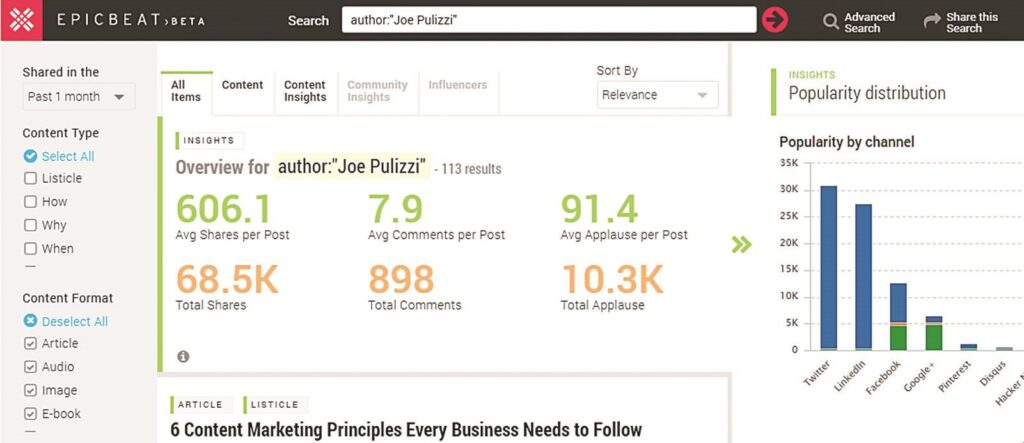This screenshot has width=1024, height=443.
Task: Enable the Why content type checkbox
Action: [30, 225]
